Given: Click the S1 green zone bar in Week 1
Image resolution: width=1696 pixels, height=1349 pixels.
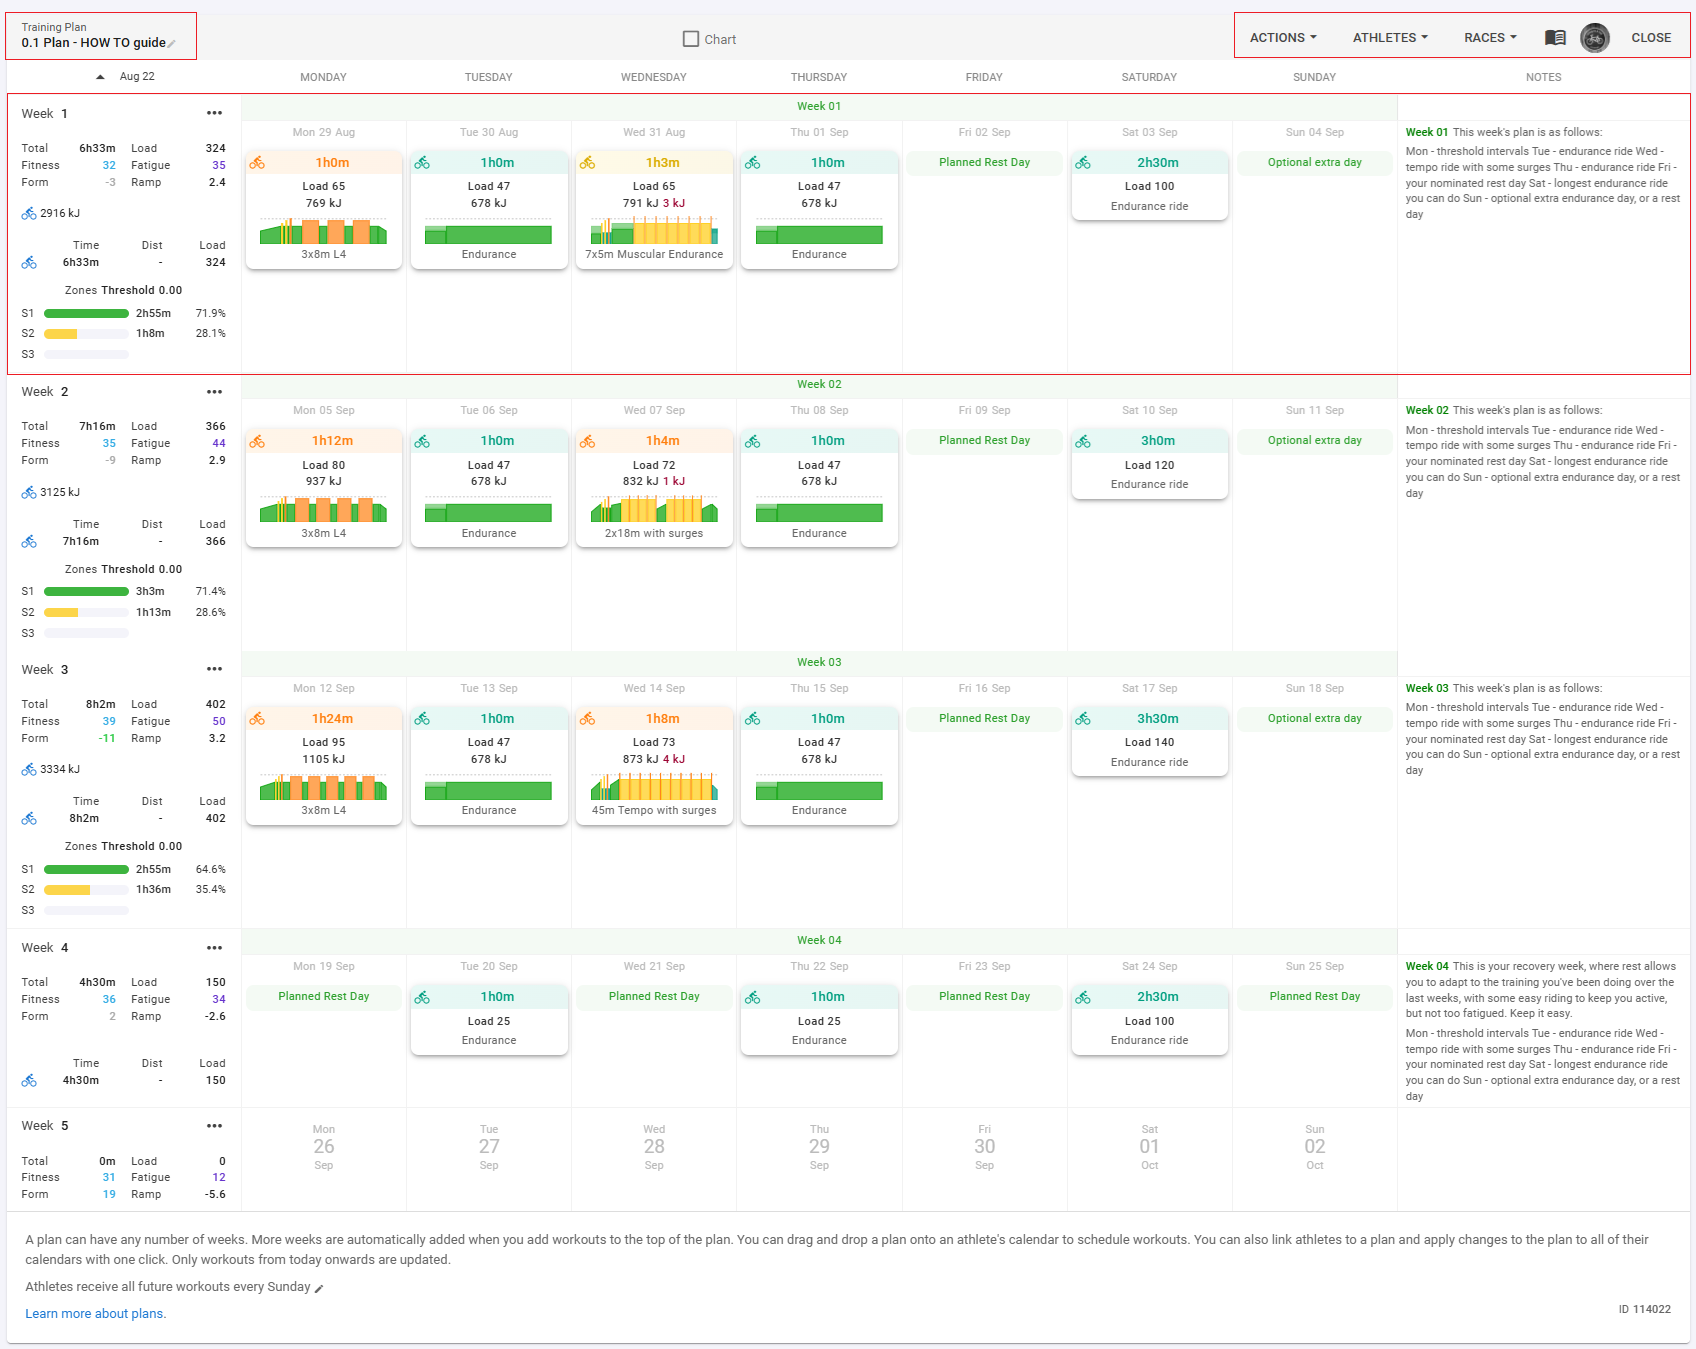Looking at the screenshot, I should click(86, 314).
